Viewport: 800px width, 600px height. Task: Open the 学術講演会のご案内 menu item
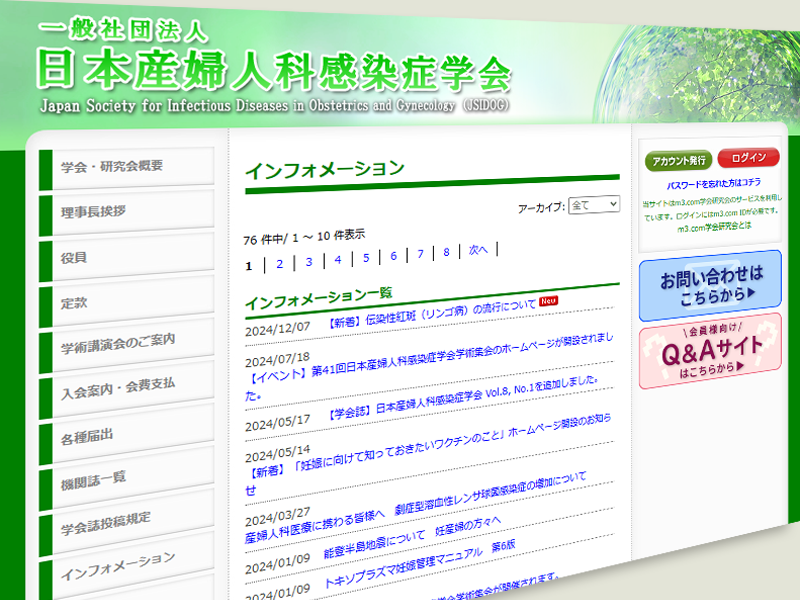tap(118, 342)
